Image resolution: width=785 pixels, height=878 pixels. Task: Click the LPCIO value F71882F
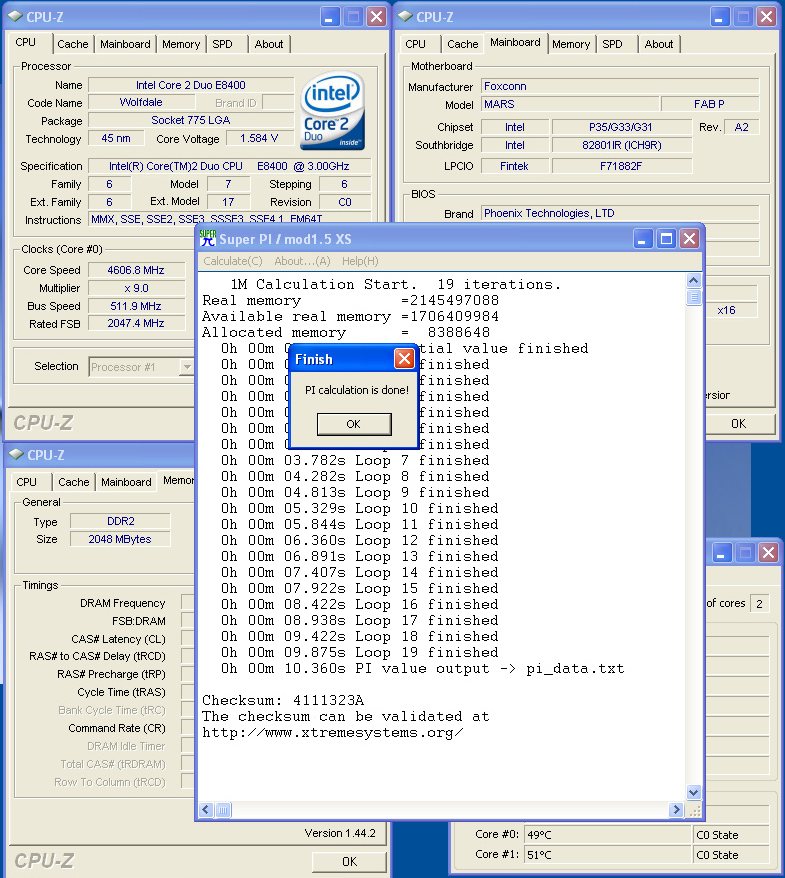pyautogui.click(x=622, y=166)
